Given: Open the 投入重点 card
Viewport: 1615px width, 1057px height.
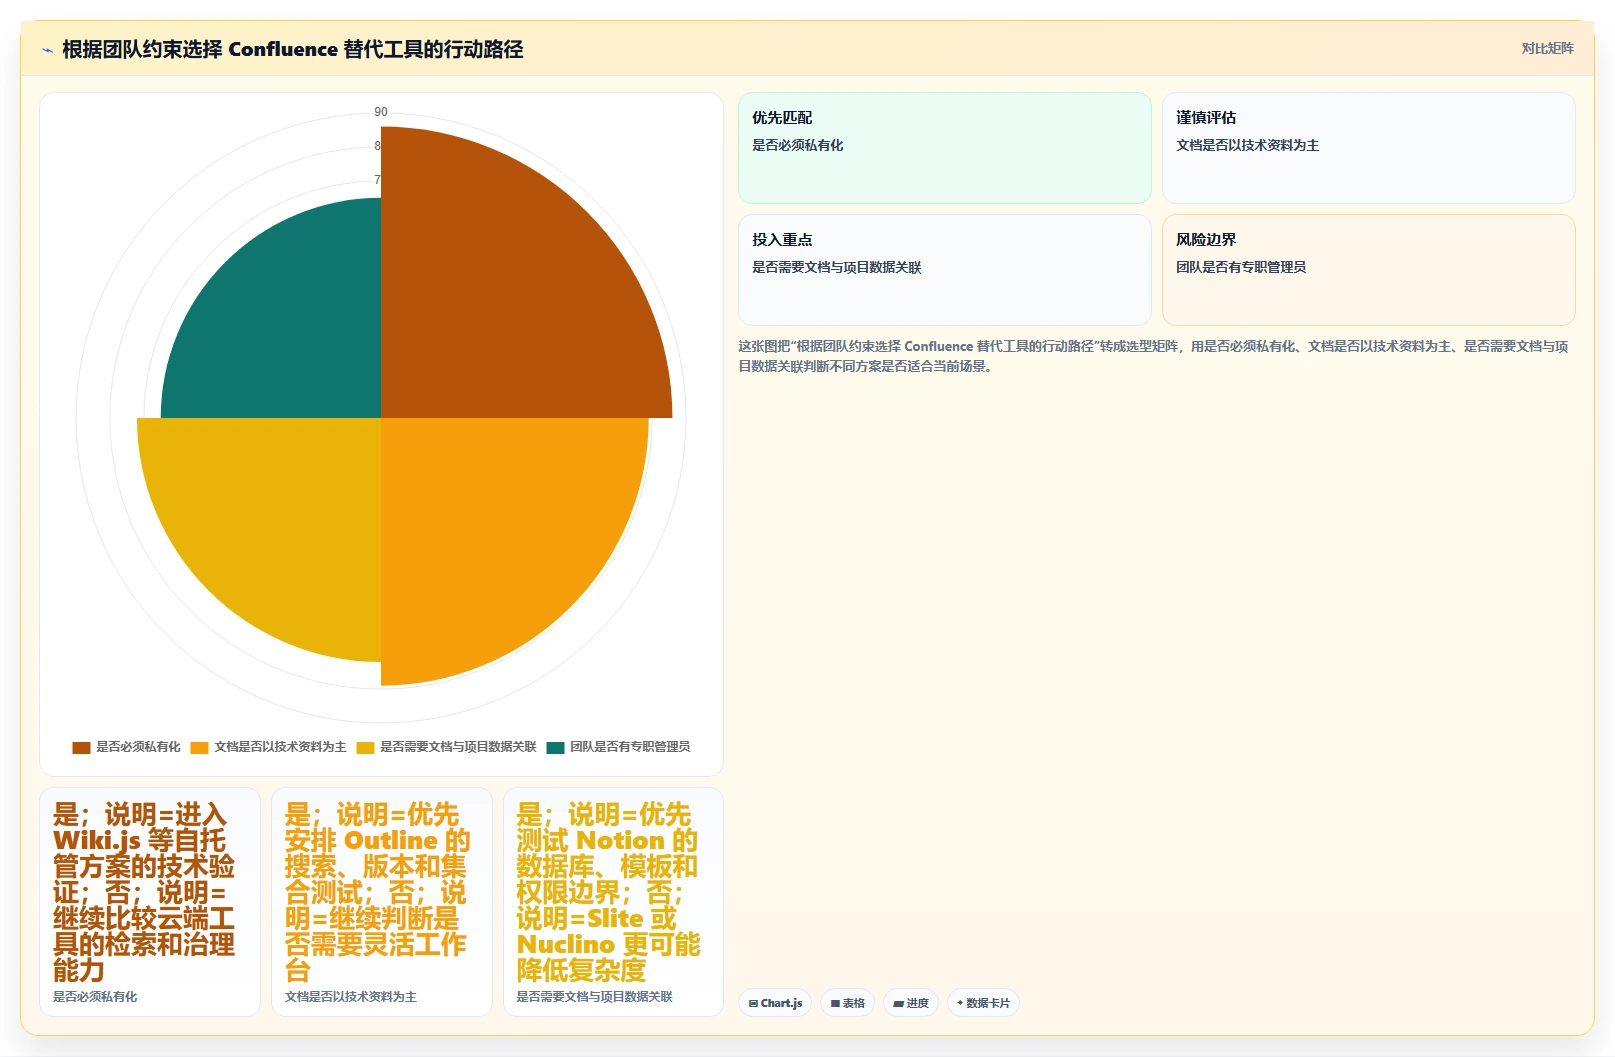Looking at the screenshot, I should [945, 270].
